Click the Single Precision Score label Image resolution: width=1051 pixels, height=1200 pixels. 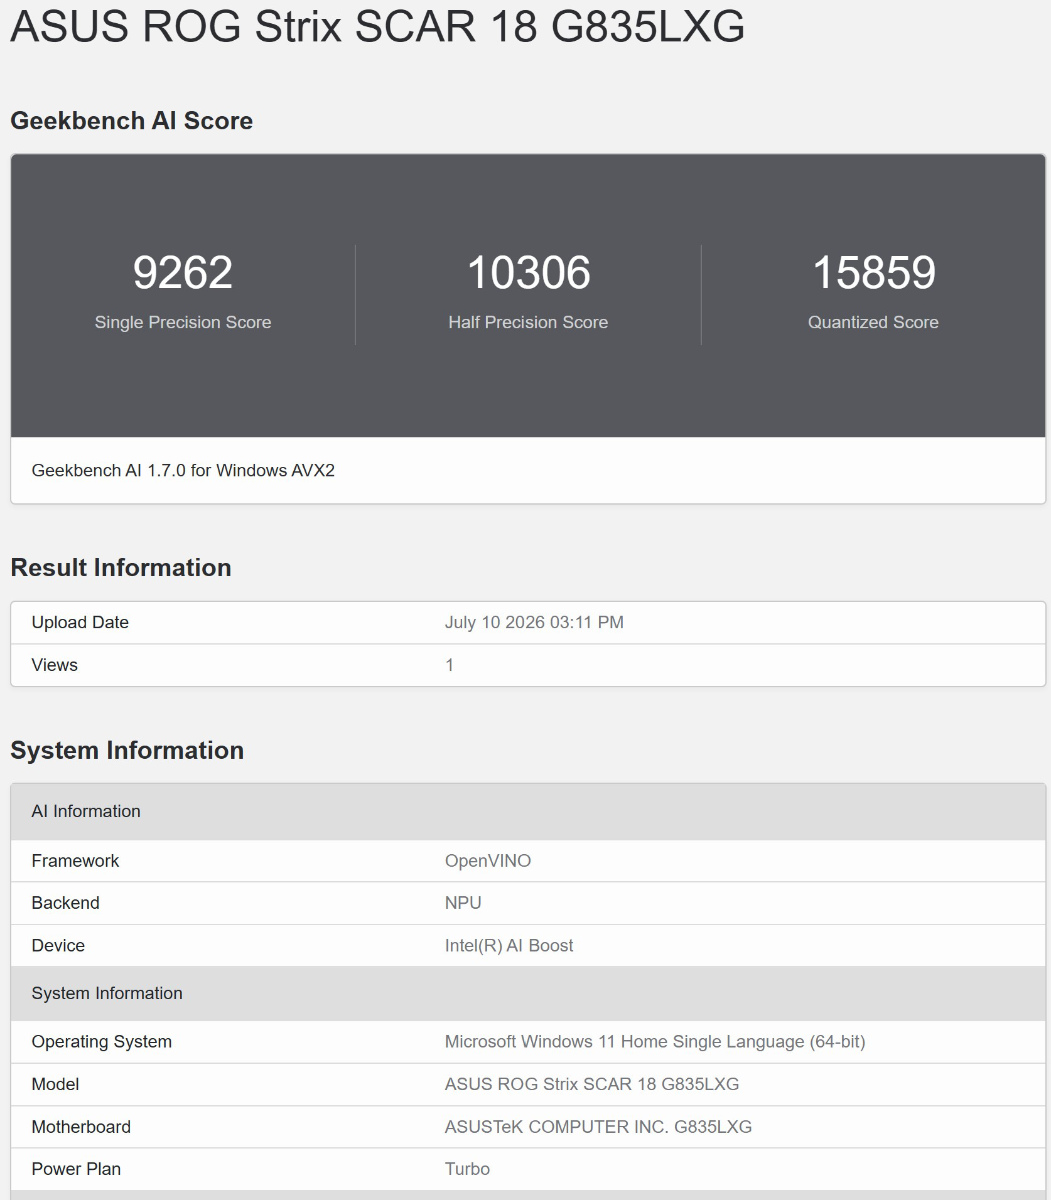point(183,322)
